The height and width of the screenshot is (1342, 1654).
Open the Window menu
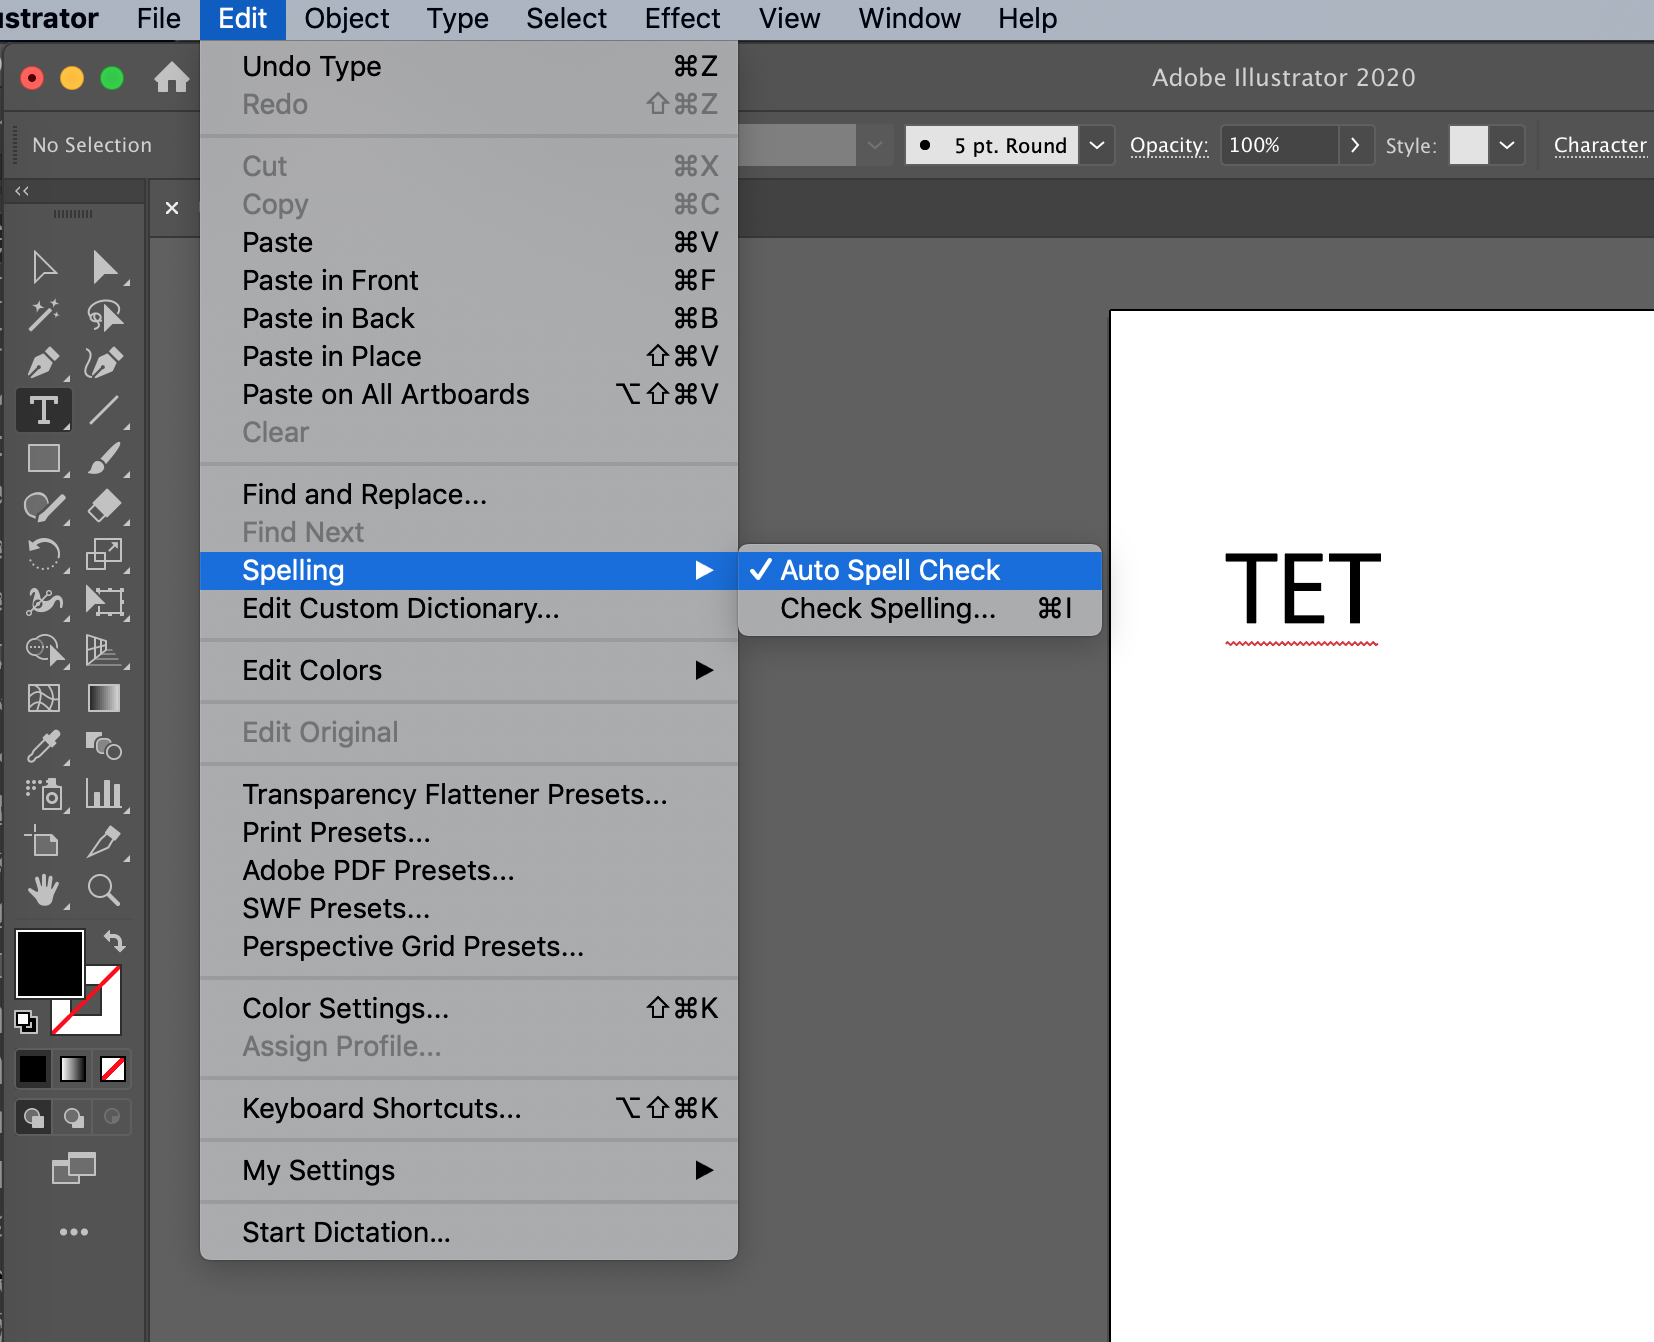(x=907, y=18)
